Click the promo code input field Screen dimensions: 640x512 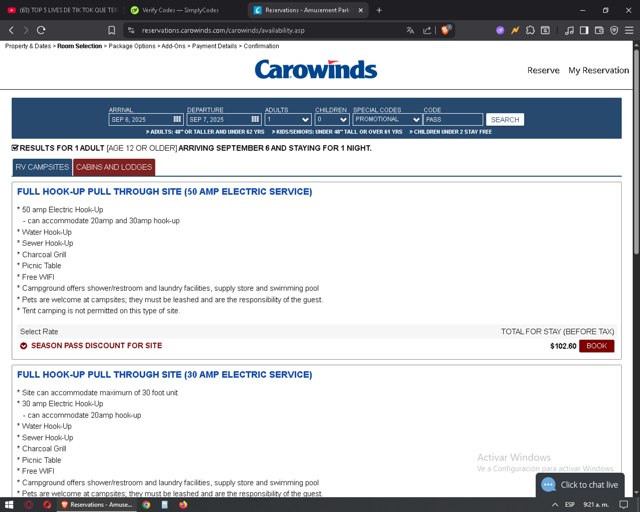pyautogui.click(x=453, y=119)
